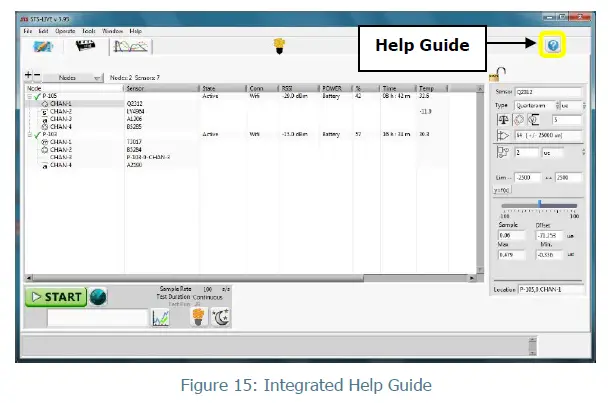Image resolution: width=608 pixels, height=403 pixels.
Task: Click the moon and stars sleep icon
Action: (x=221, y=317)
